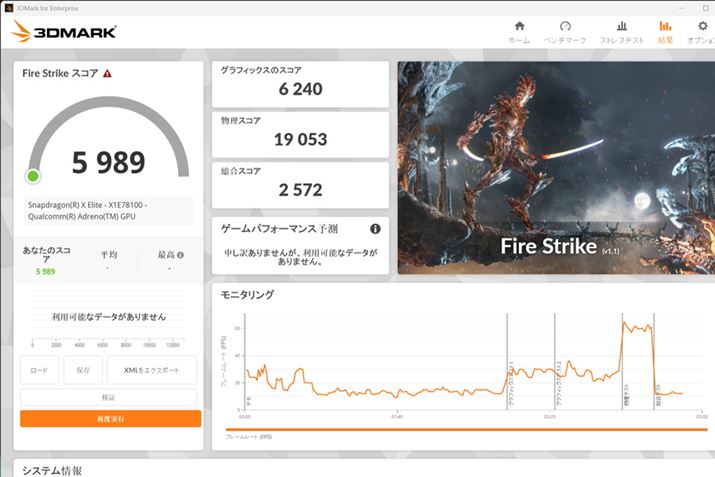Click the green score indicator dot on gauge
This screenshot has height=477, width=715.
point(33,176)
